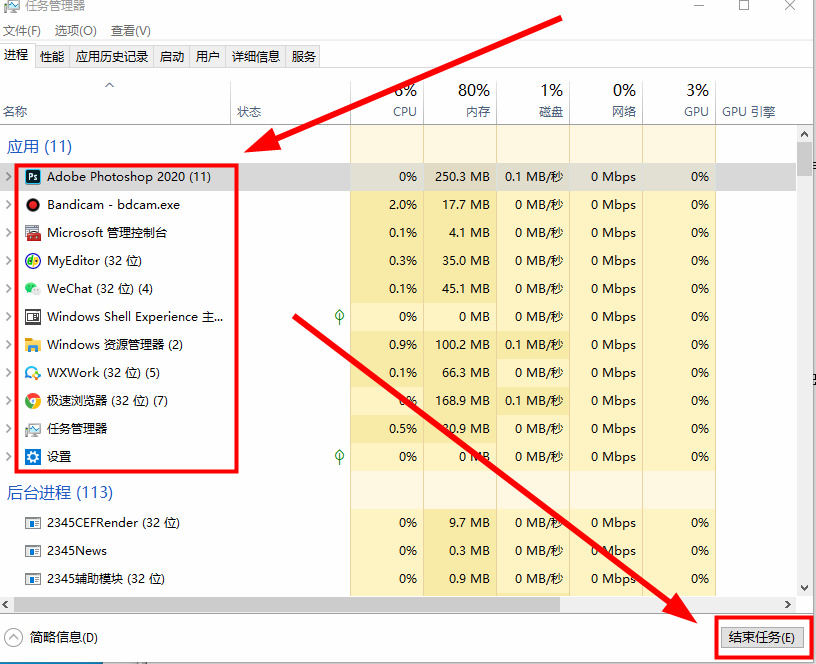The image size is (816, 664).
Task: Collapse to 简略信息 view
Action: point(52,637)
